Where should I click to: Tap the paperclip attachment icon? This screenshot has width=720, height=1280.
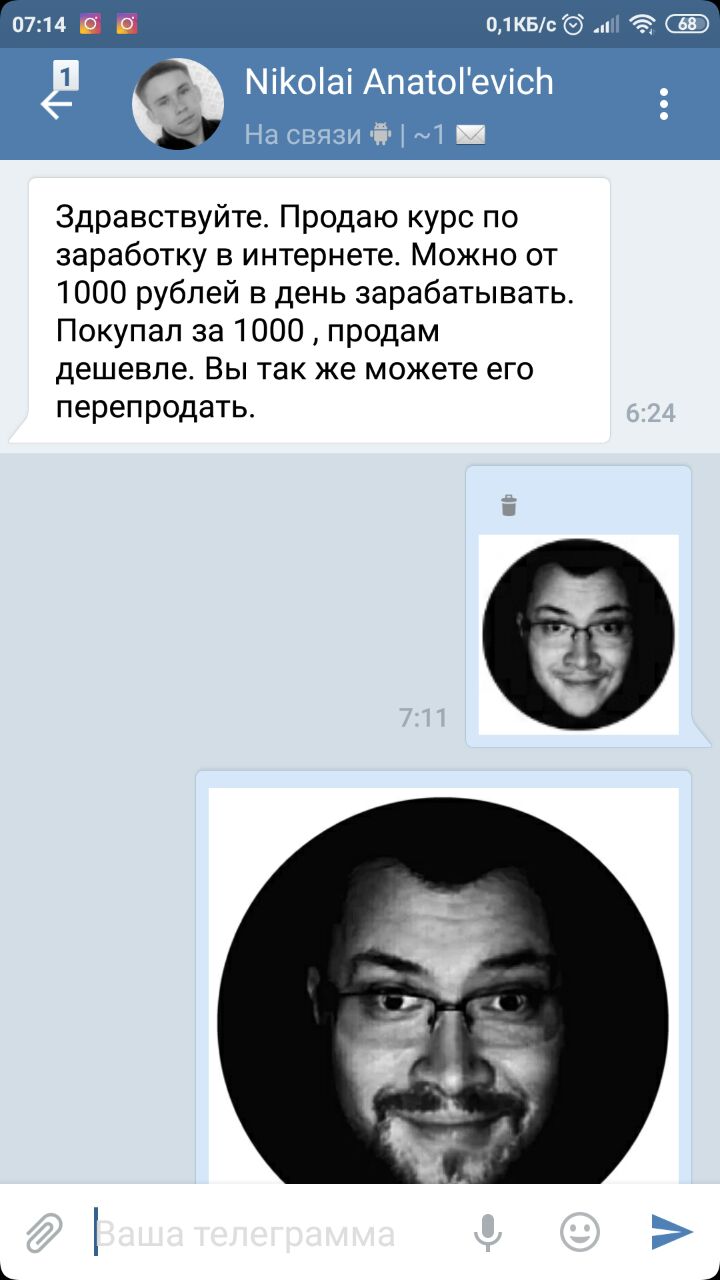(x=44, y=1233)
